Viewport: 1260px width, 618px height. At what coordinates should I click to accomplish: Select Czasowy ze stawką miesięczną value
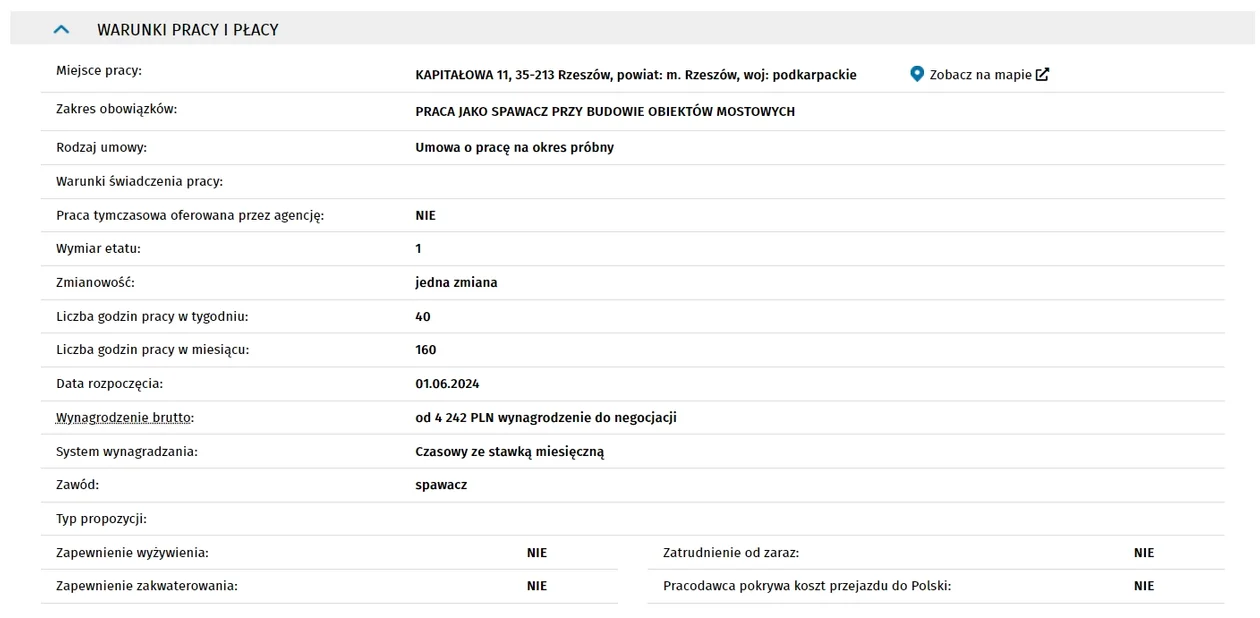point(510,452)
